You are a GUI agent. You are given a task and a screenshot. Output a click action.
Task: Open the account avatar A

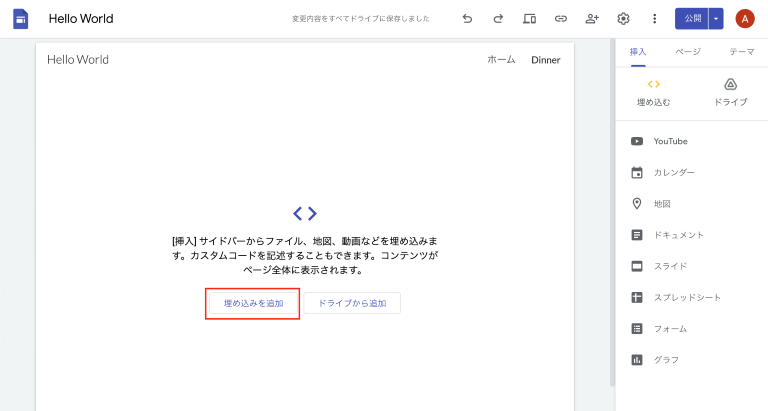coord(744,18)
